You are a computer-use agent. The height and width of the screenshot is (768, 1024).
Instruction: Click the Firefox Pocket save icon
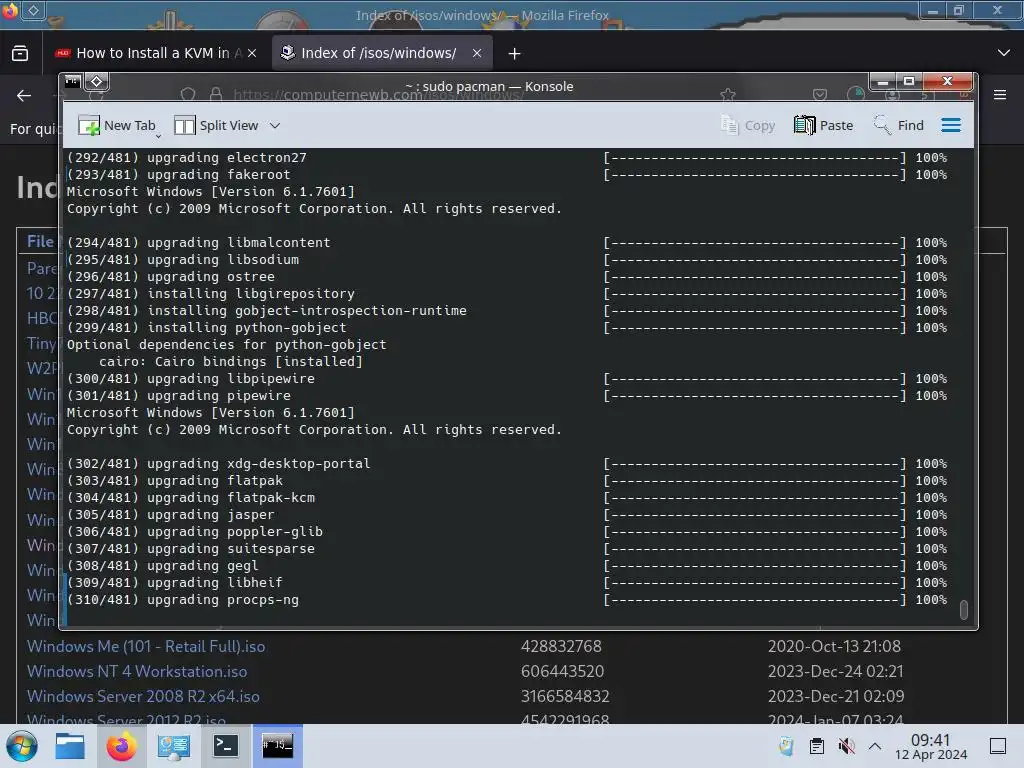[x=820, y=95]
